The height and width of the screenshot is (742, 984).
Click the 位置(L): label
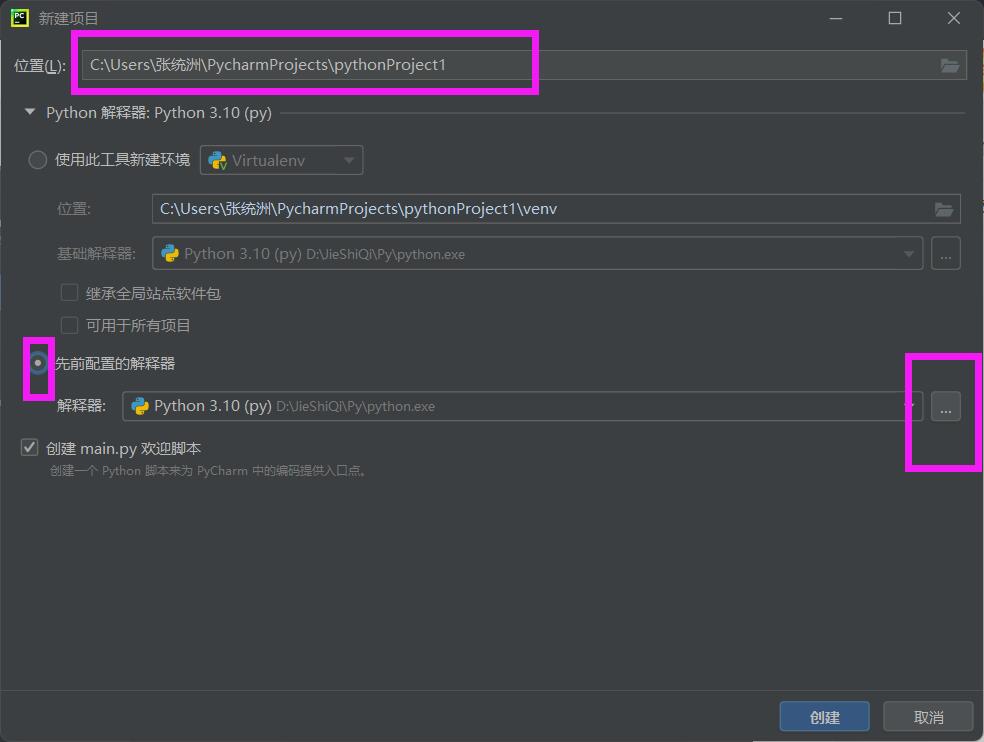(40, 65)
